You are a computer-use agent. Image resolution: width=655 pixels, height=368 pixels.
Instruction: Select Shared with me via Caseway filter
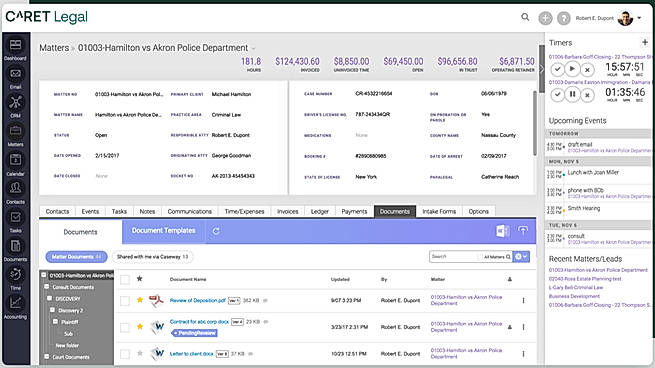[x=152, y=257]
